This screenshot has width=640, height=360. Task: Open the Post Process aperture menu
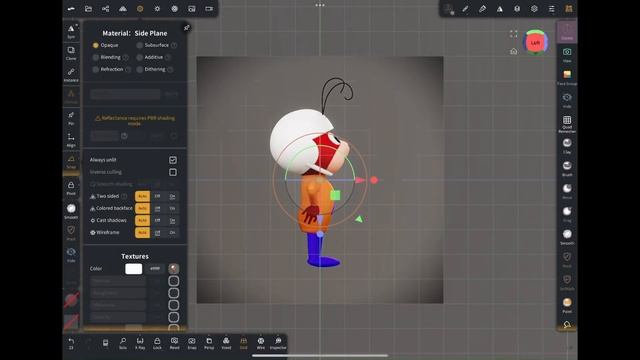pyautogui.click(x=174, y=9)
